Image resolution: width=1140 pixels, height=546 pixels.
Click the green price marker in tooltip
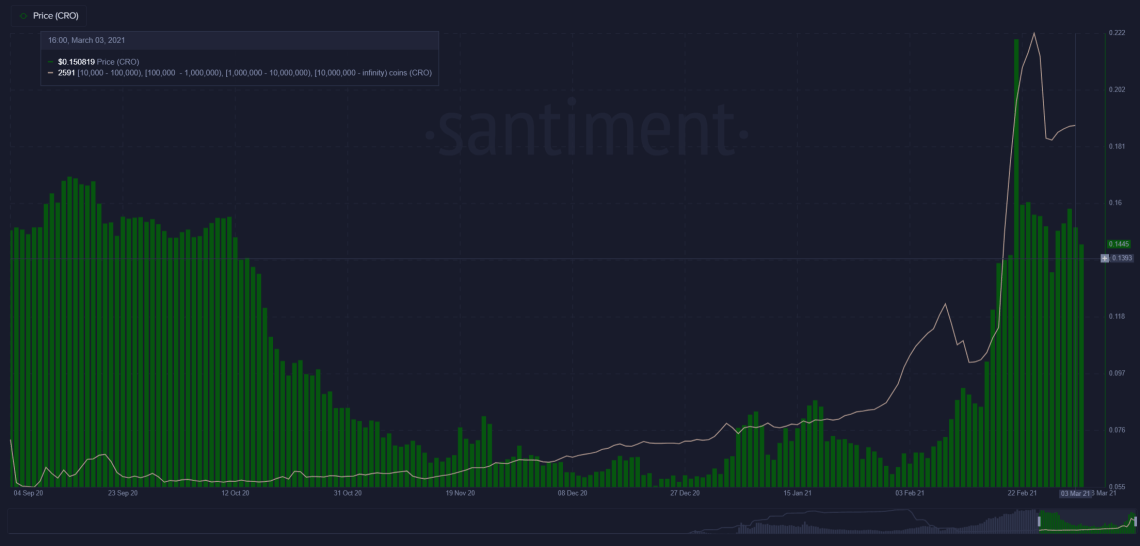pyautogui.click(x=50, y=62)
